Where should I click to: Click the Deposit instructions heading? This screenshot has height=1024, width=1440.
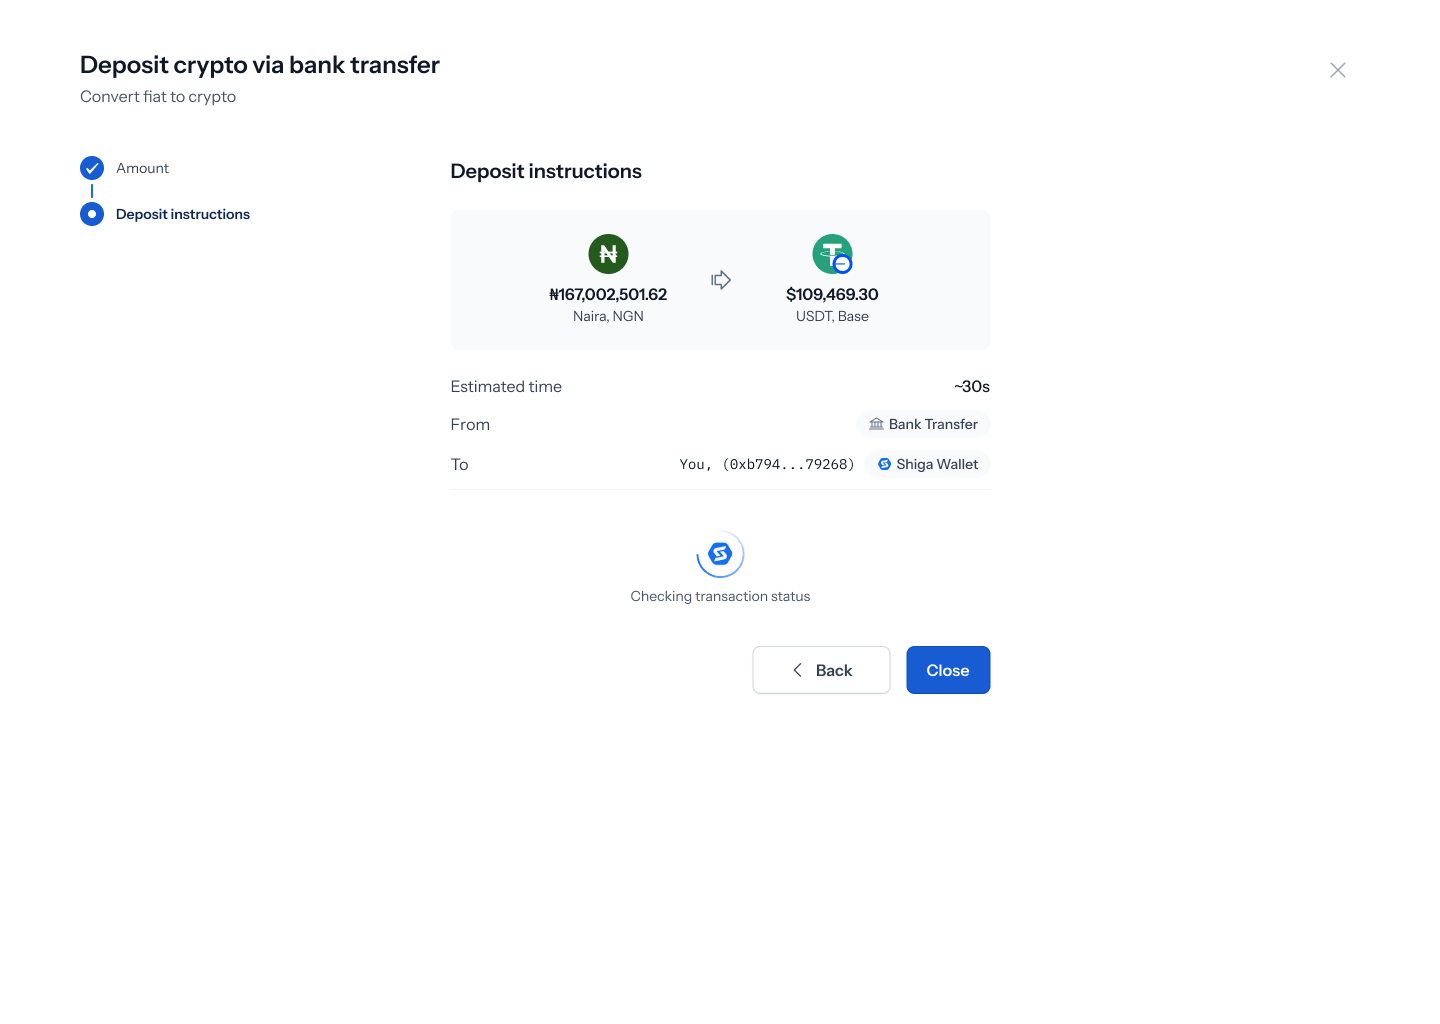pos(546,171)
